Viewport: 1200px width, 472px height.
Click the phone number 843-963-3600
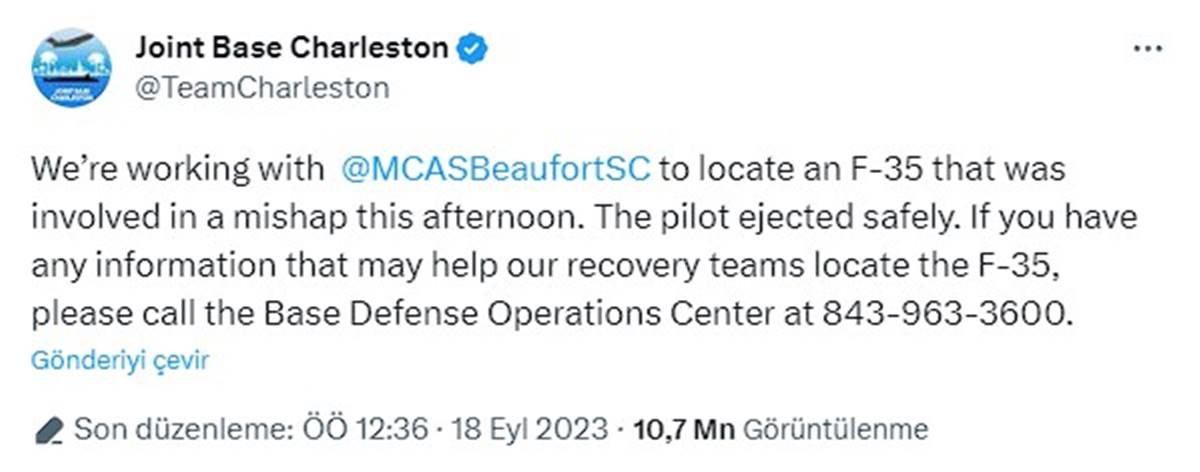(x=951, y=314)
